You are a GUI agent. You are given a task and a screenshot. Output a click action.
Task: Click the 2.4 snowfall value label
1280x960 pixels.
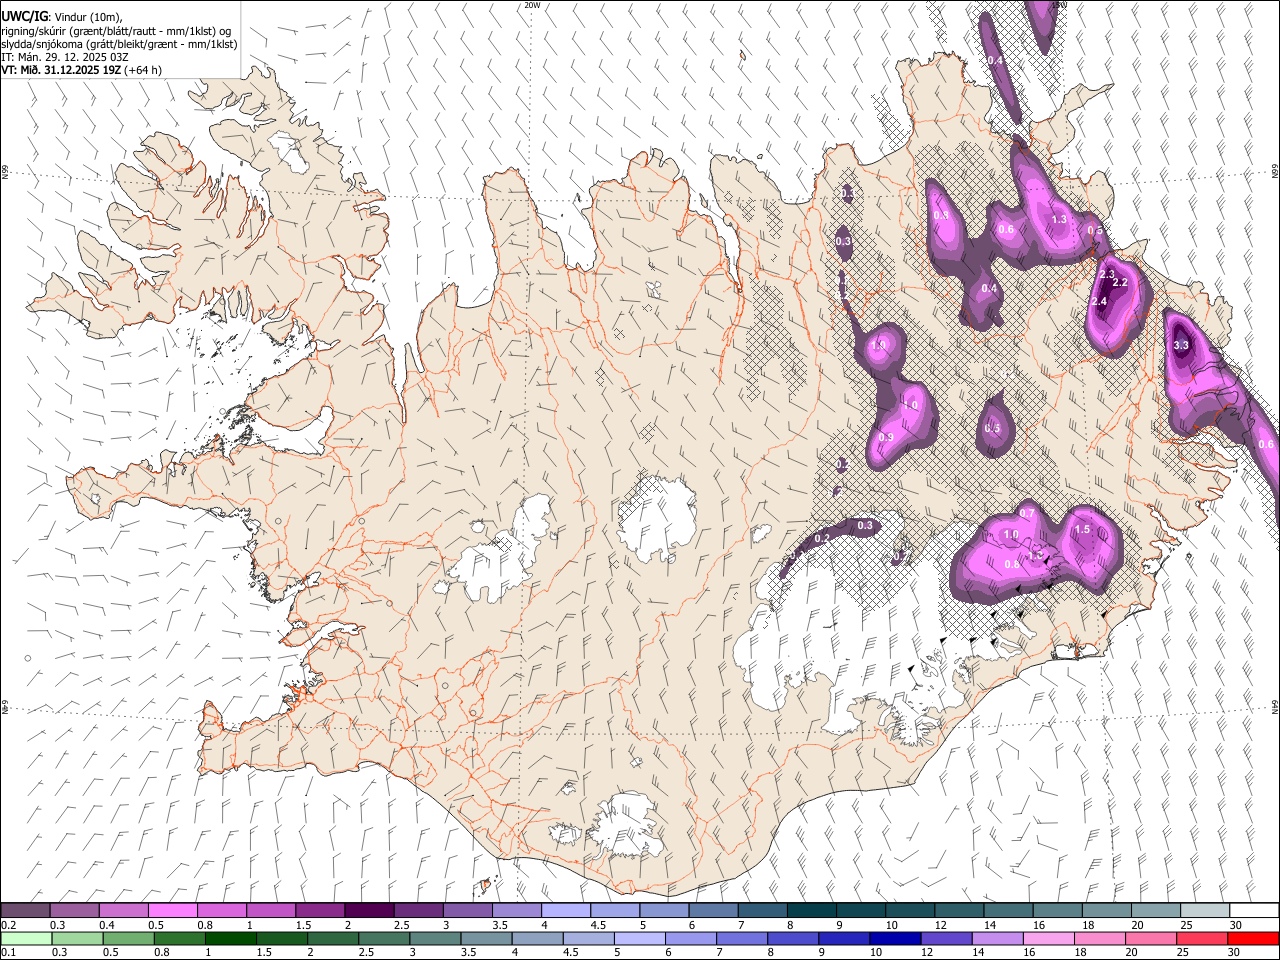[1099, 301]
